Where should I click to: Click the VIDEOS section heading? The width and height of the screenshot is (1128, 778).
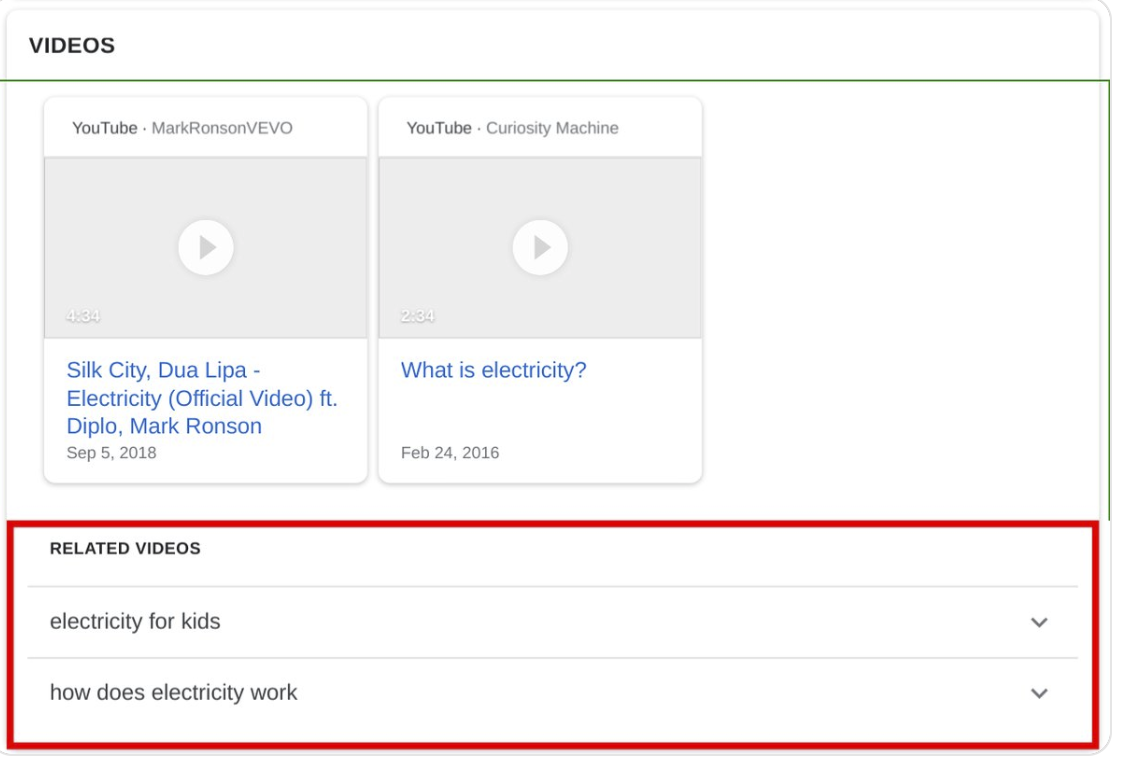71,47
